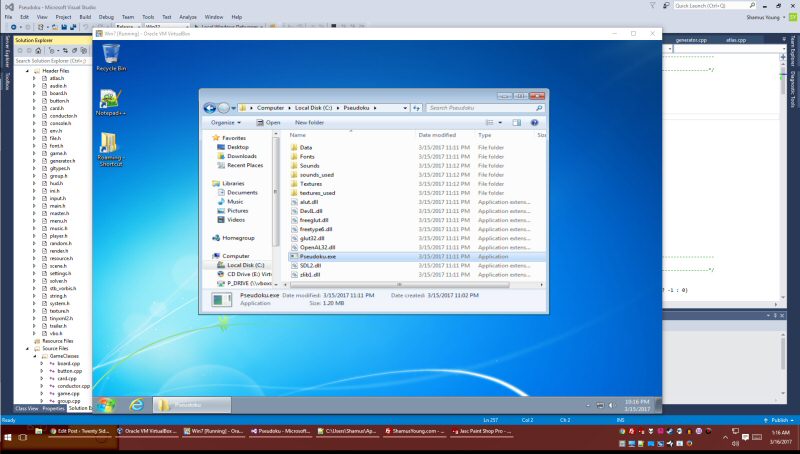The image size is (800, 454).
Task: Open the Server Explorer side tab
Action: click(x=7, y=52)
